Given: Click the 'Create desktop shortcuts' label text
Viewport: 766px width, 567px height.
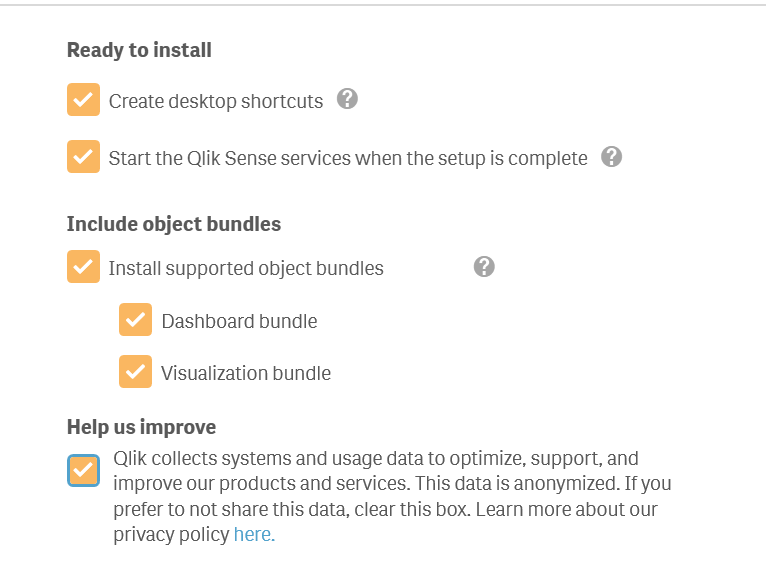Looking at the screenshot, I should pyautogui.click(x=216, y=101).
